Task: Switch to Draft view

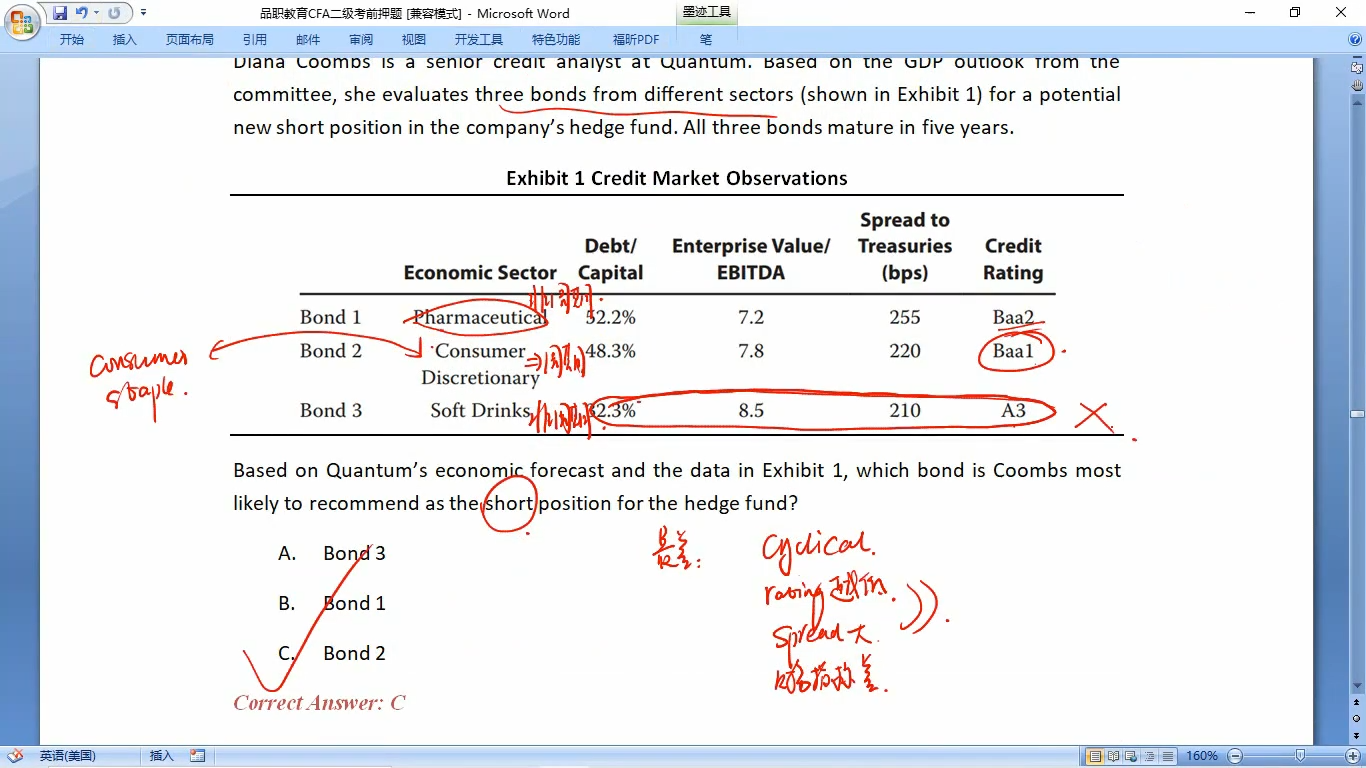Action: (1166, 756)
